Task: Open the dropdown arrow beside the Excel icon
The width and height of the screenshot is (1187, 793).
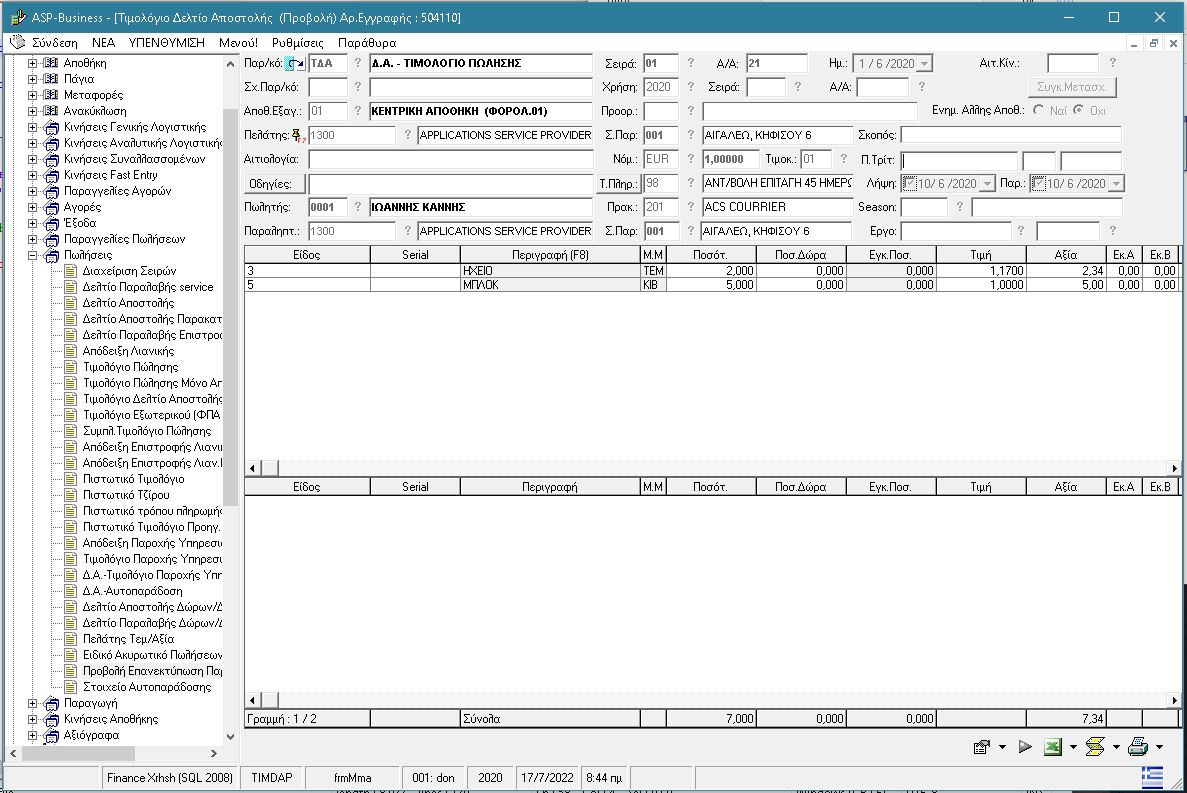Action: coord(1073,748)
